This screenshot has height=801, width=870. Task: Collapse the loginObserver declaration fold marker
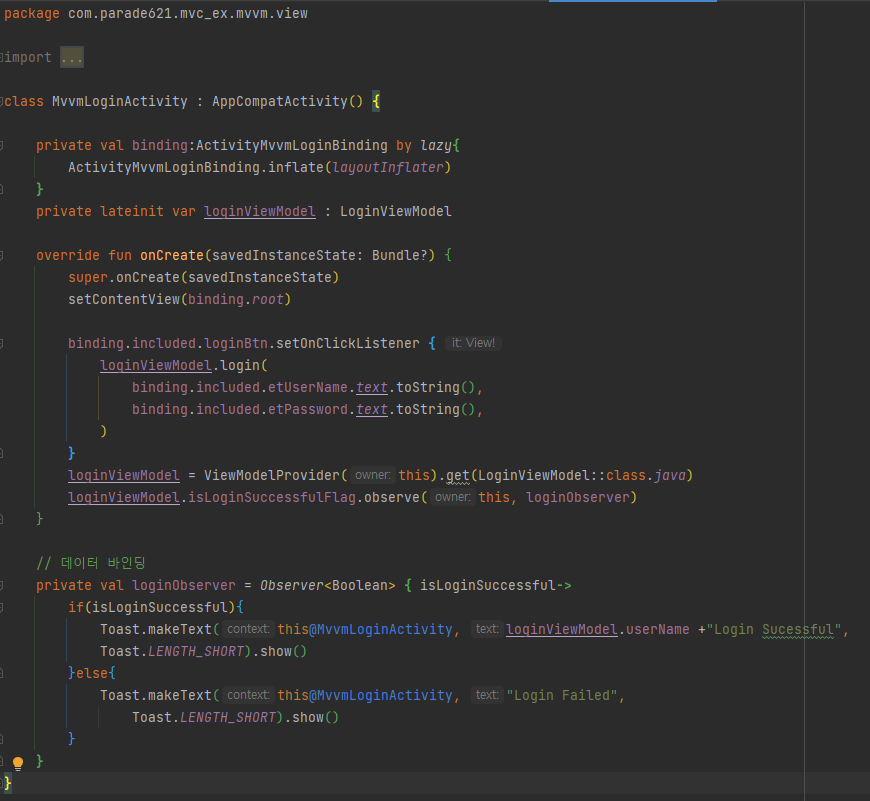(2, 585)
